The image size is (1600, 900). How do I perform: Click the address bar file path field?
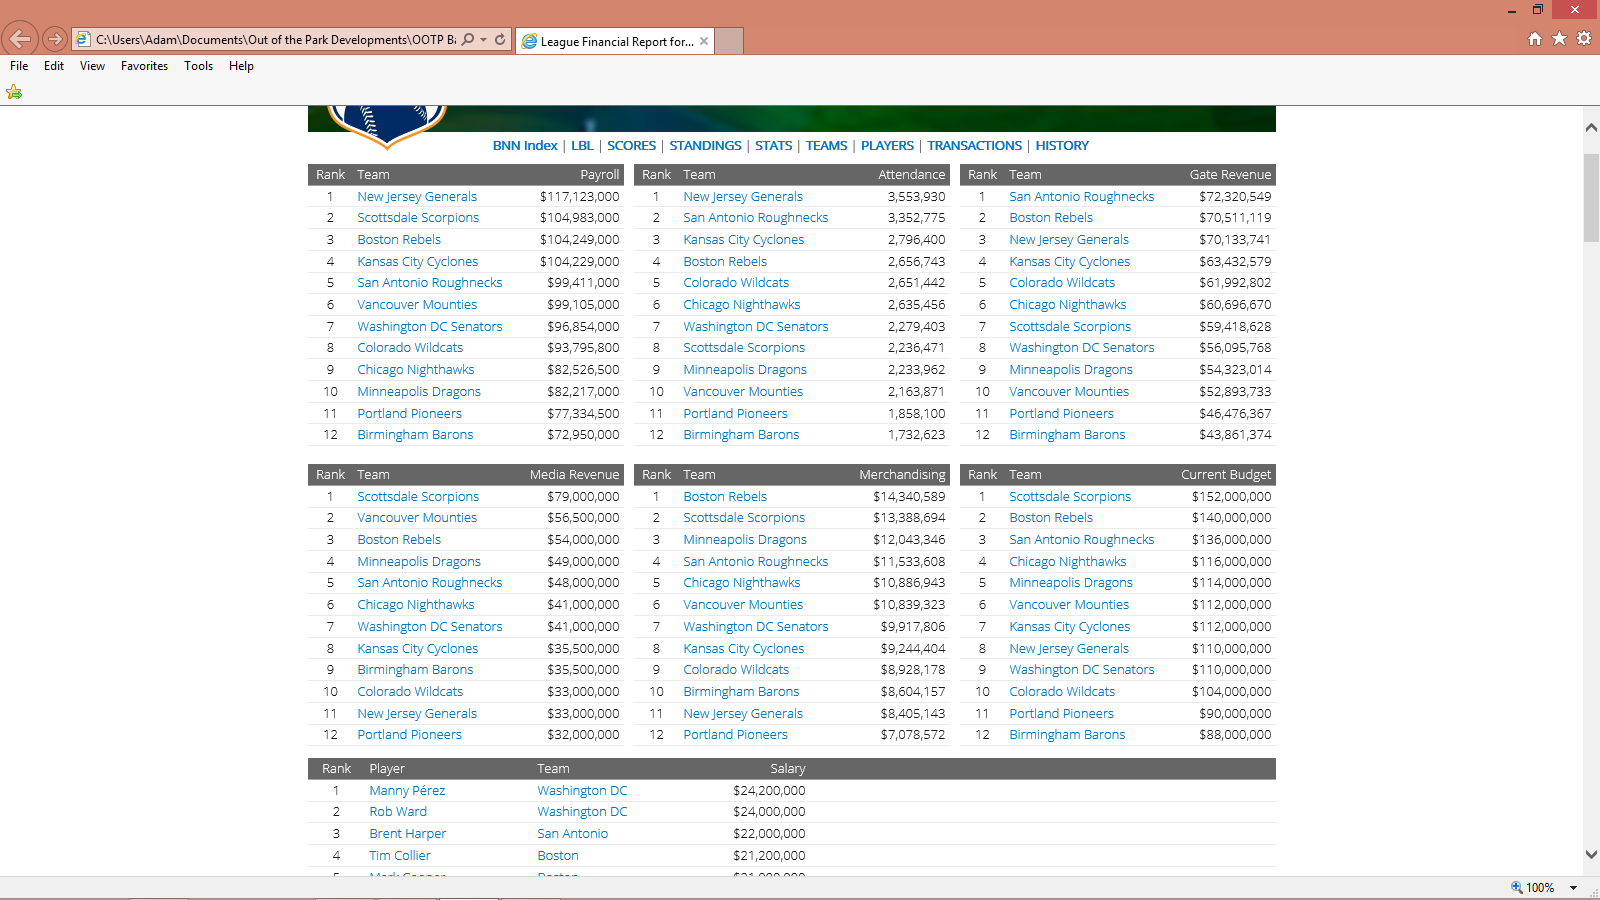click(x=275, y=40)
